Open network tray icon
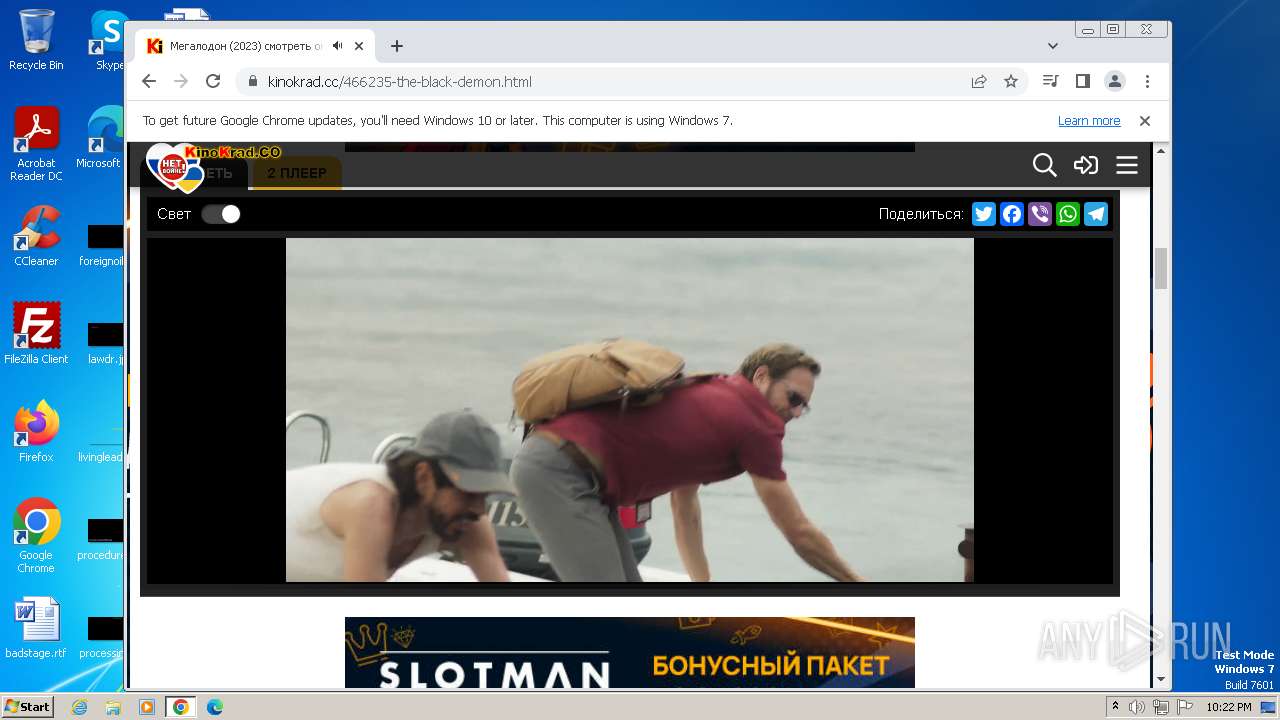1280x720 pixels. (x=1161, y=707)
